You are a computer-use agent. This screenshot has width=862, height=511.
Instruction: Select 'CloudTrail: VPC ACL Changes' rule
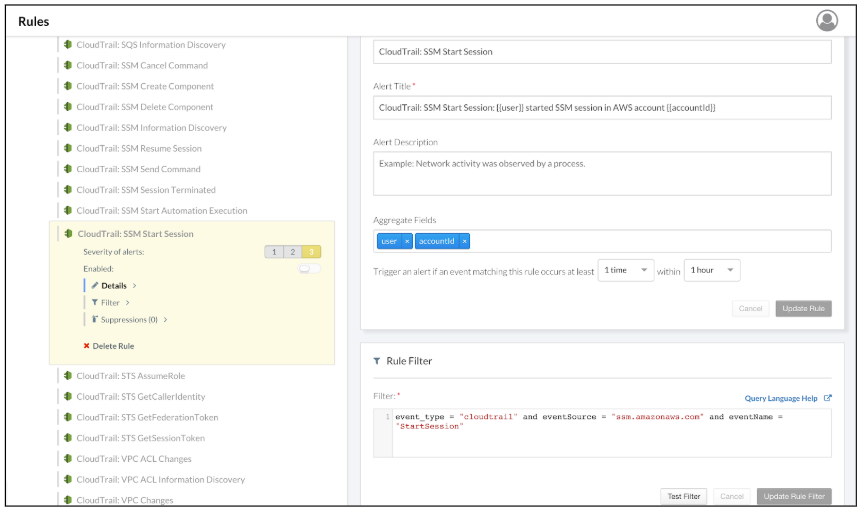coord(134,459)
